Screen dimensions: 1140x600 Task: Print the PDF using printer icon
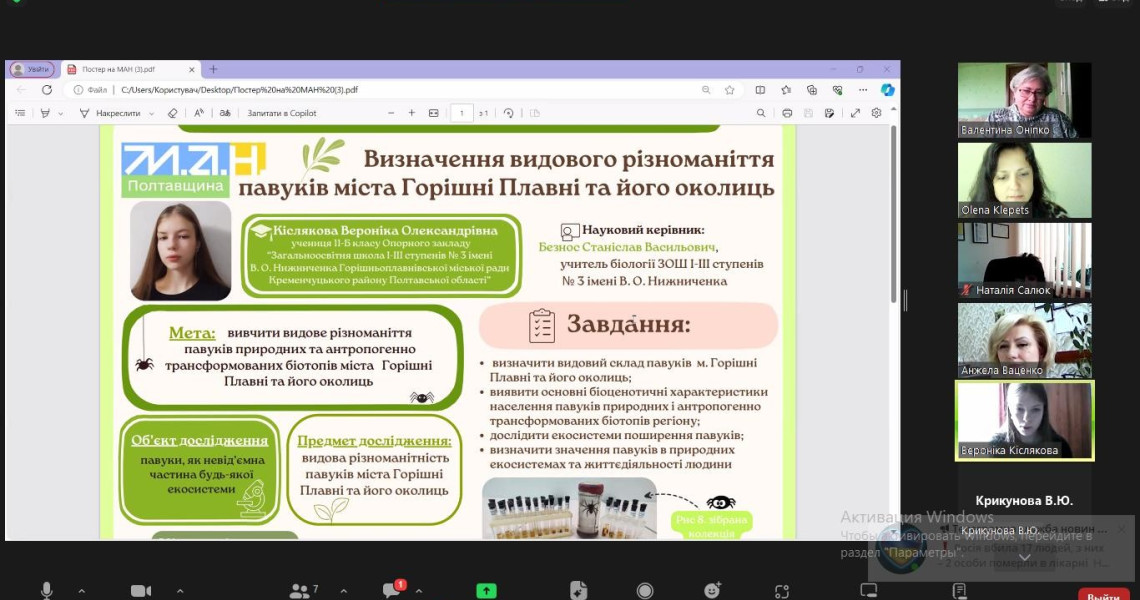coord(787,113)
